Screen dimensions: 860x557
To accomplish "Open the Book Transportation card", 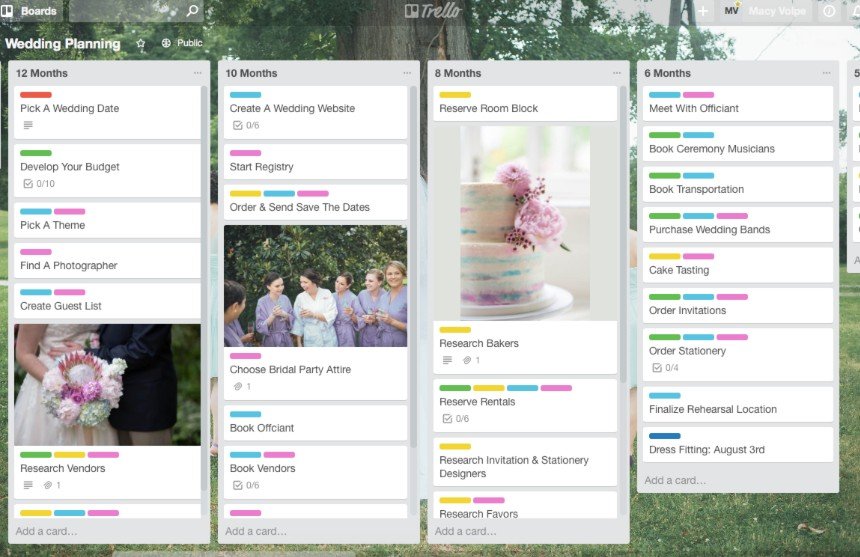I will click(738, 184).
